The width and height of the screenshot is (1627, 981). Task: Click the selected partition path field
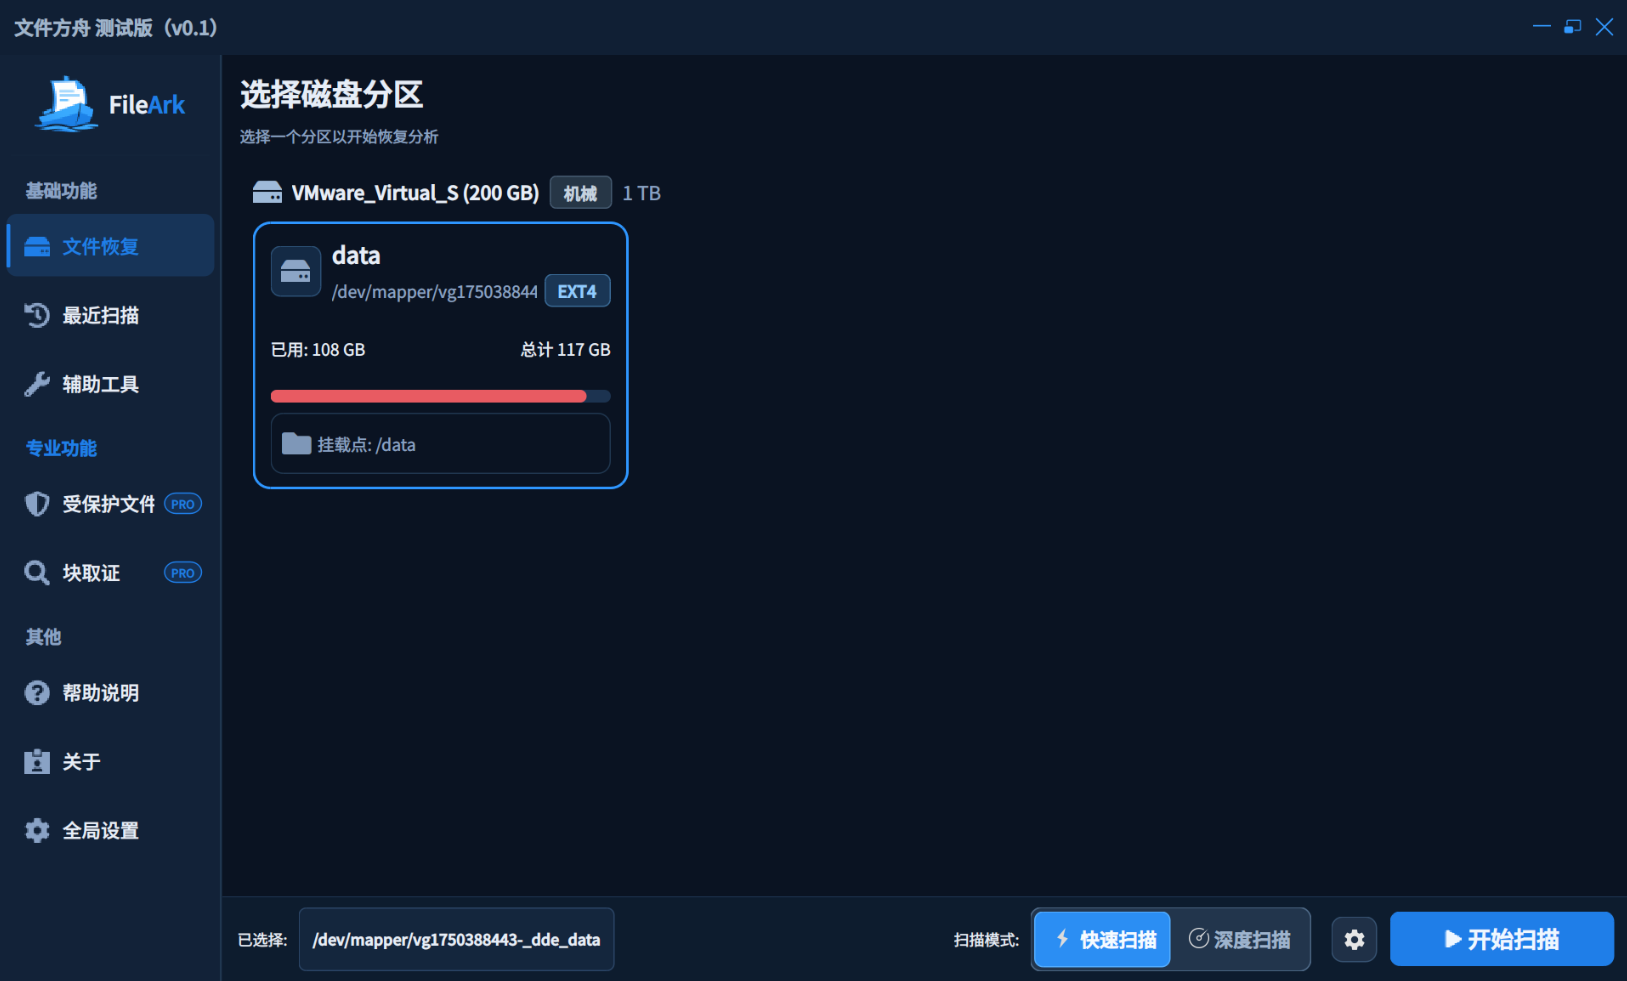(456, 939)
